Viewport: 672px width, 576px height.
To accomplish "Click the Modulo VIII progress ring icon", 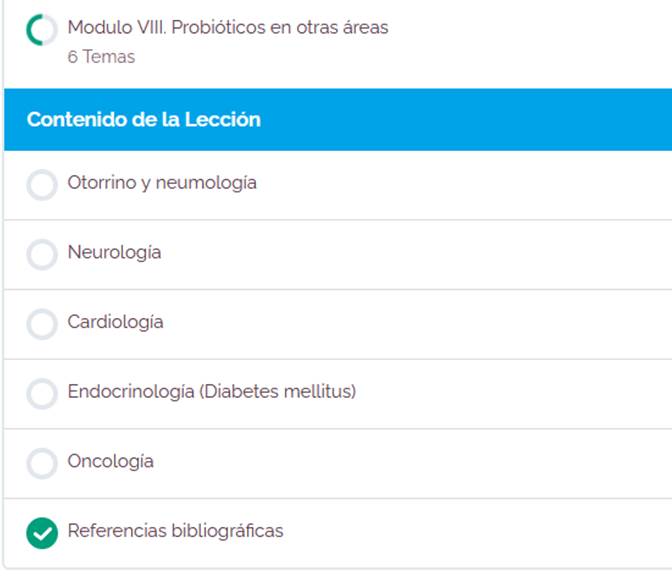I will 42,30.
